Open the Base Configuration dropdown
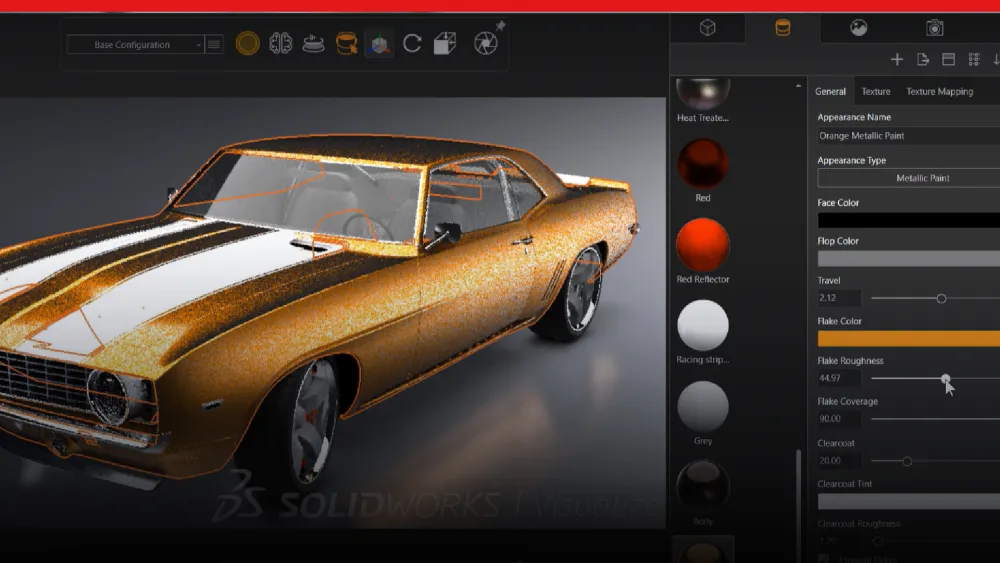This screenshot has width=1000, height=563. tap(136, 45)
